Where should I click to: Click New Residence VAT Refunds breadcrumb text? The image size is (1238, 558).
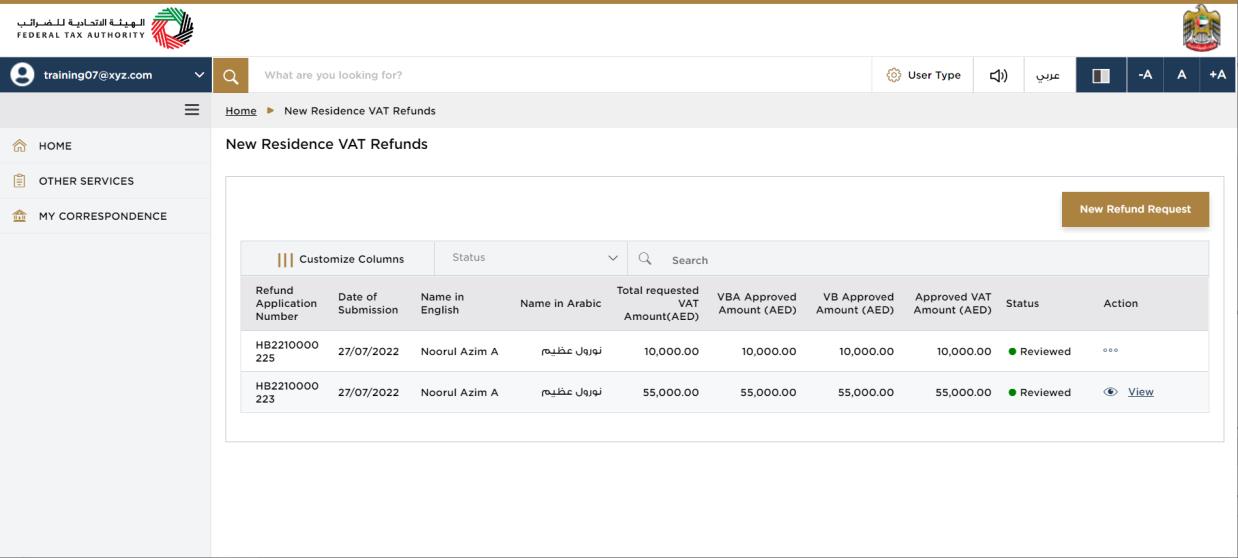360,111
